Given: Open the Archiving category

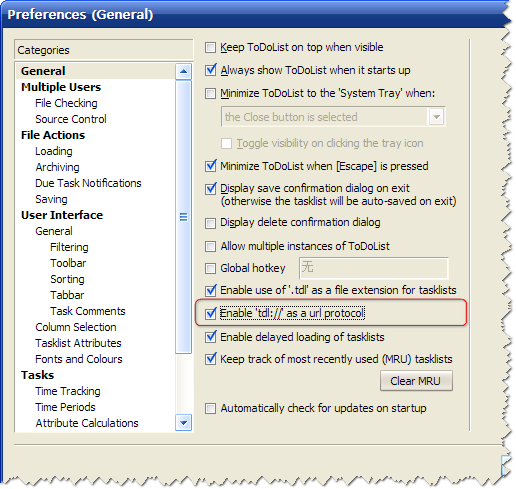Looking at the screenshot, I should [x=57, y=167].
